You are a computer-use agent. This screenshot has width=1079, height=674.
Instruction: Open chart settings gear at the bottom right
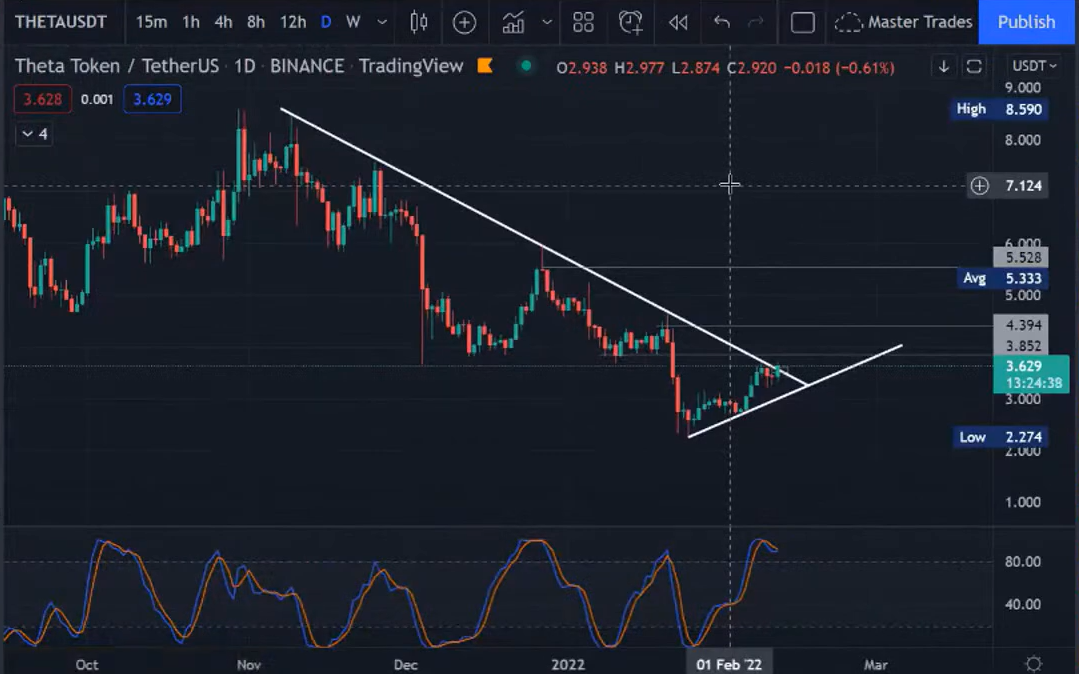pyautogui.click(x=1034, y=664)
